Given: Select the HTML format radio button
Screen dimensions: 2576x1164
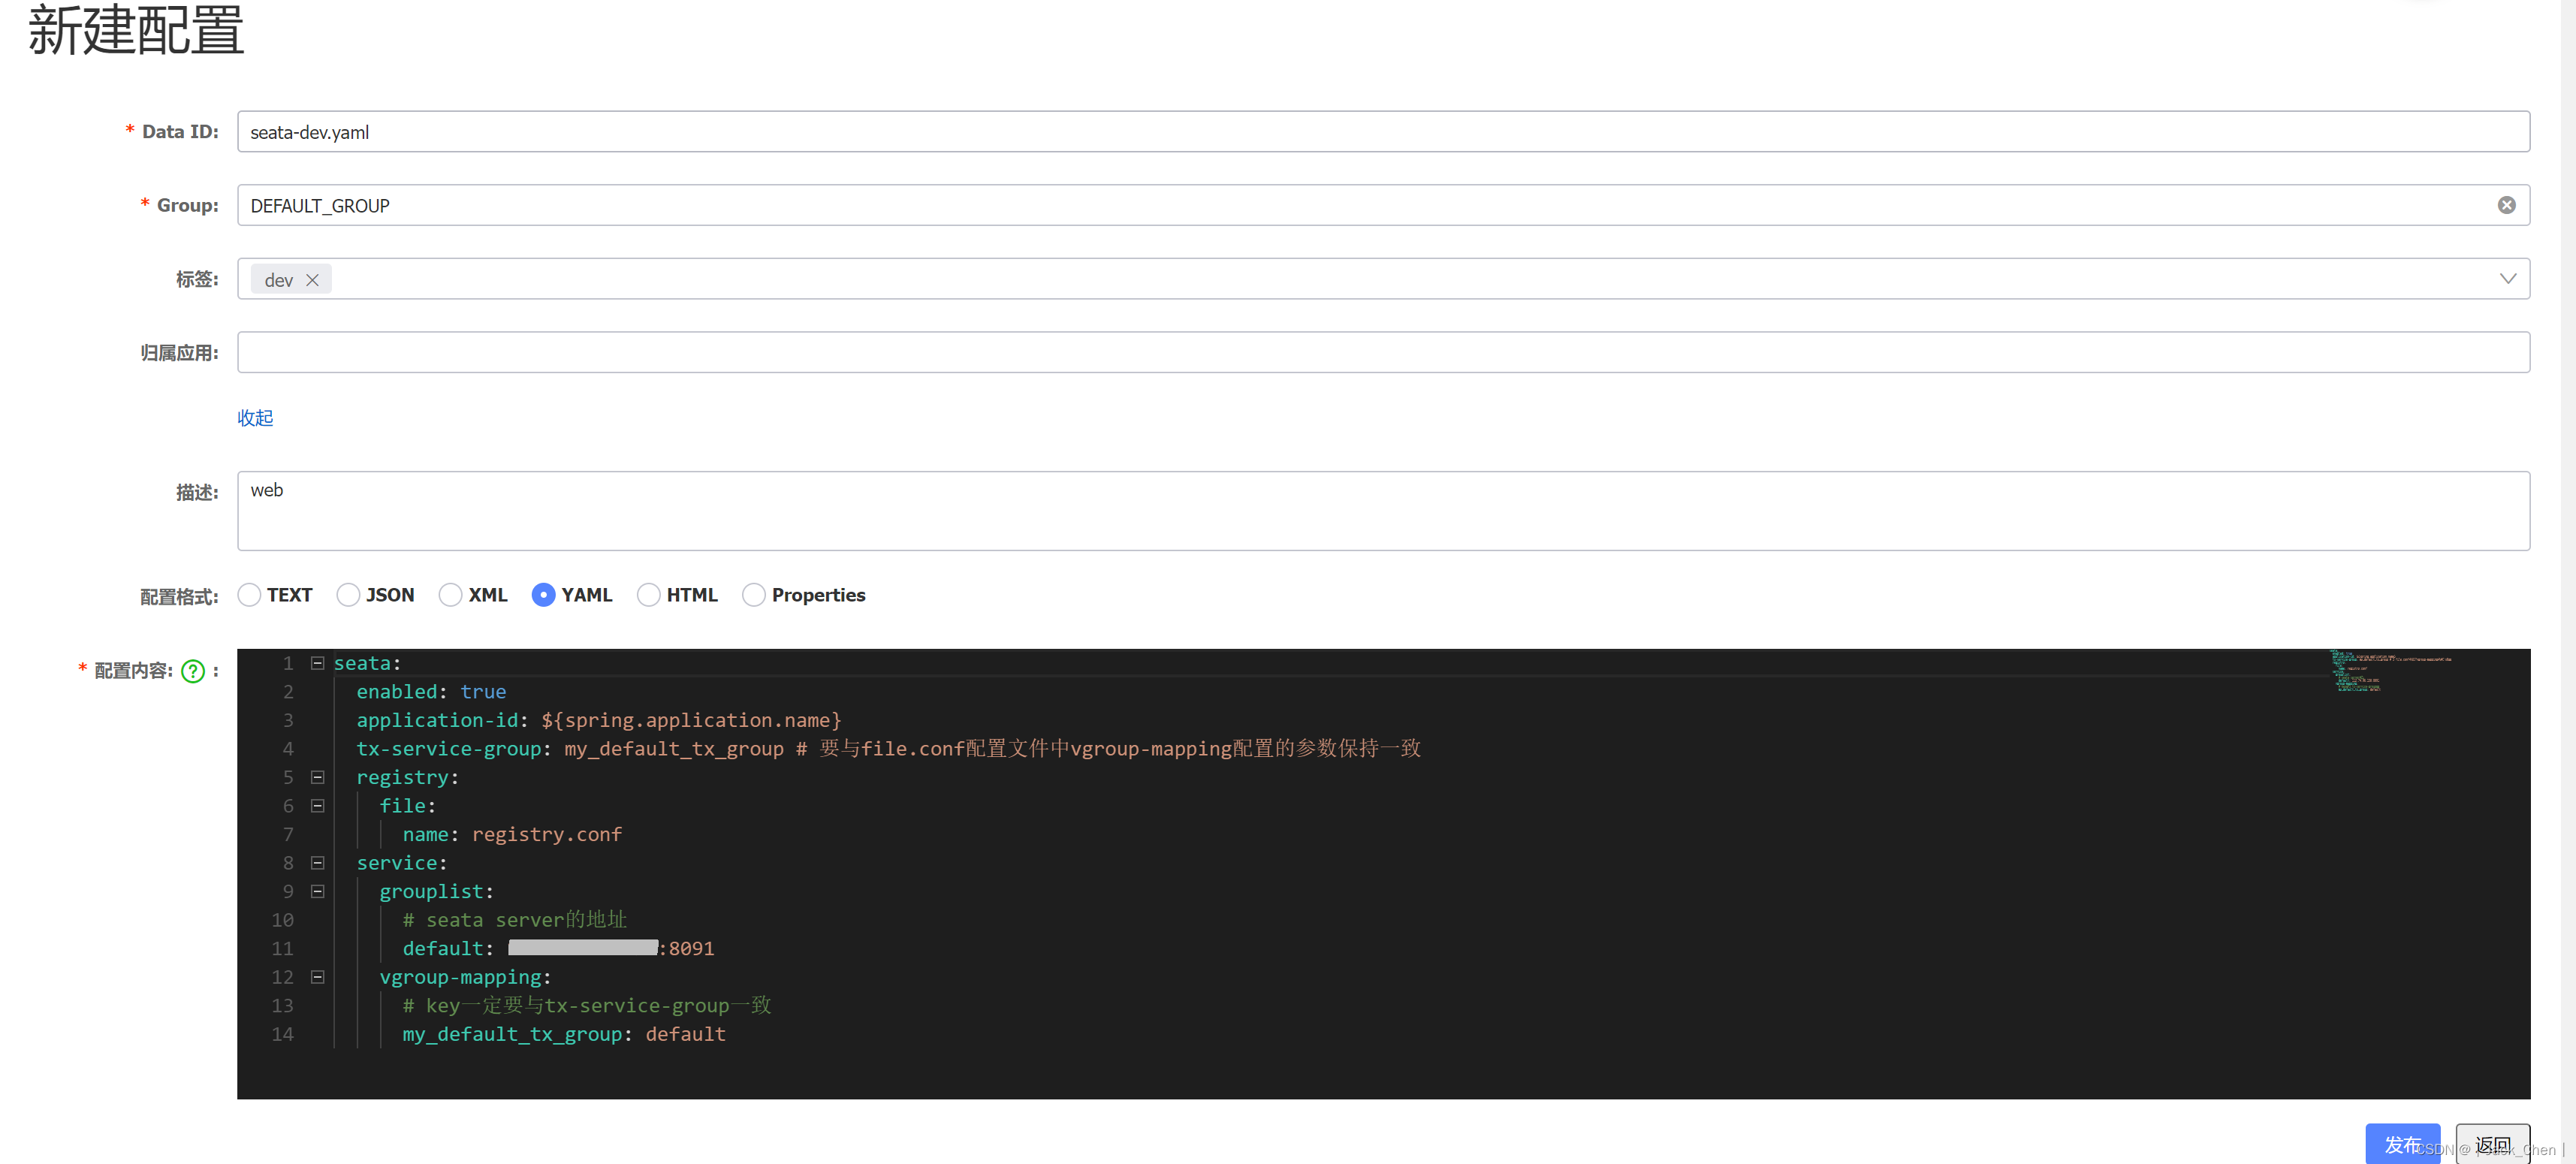Looking at the screenshot, I should pyautogui.click(x=649, y=594).
